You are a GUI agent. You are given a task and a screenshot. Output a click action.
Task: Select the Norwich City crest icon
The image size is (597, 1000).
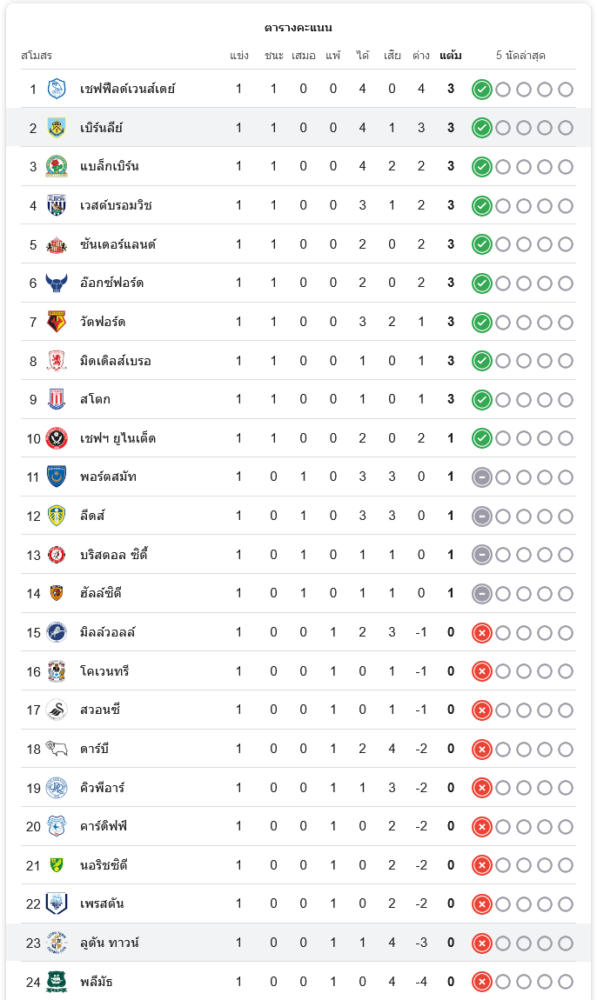pos(57,865)
